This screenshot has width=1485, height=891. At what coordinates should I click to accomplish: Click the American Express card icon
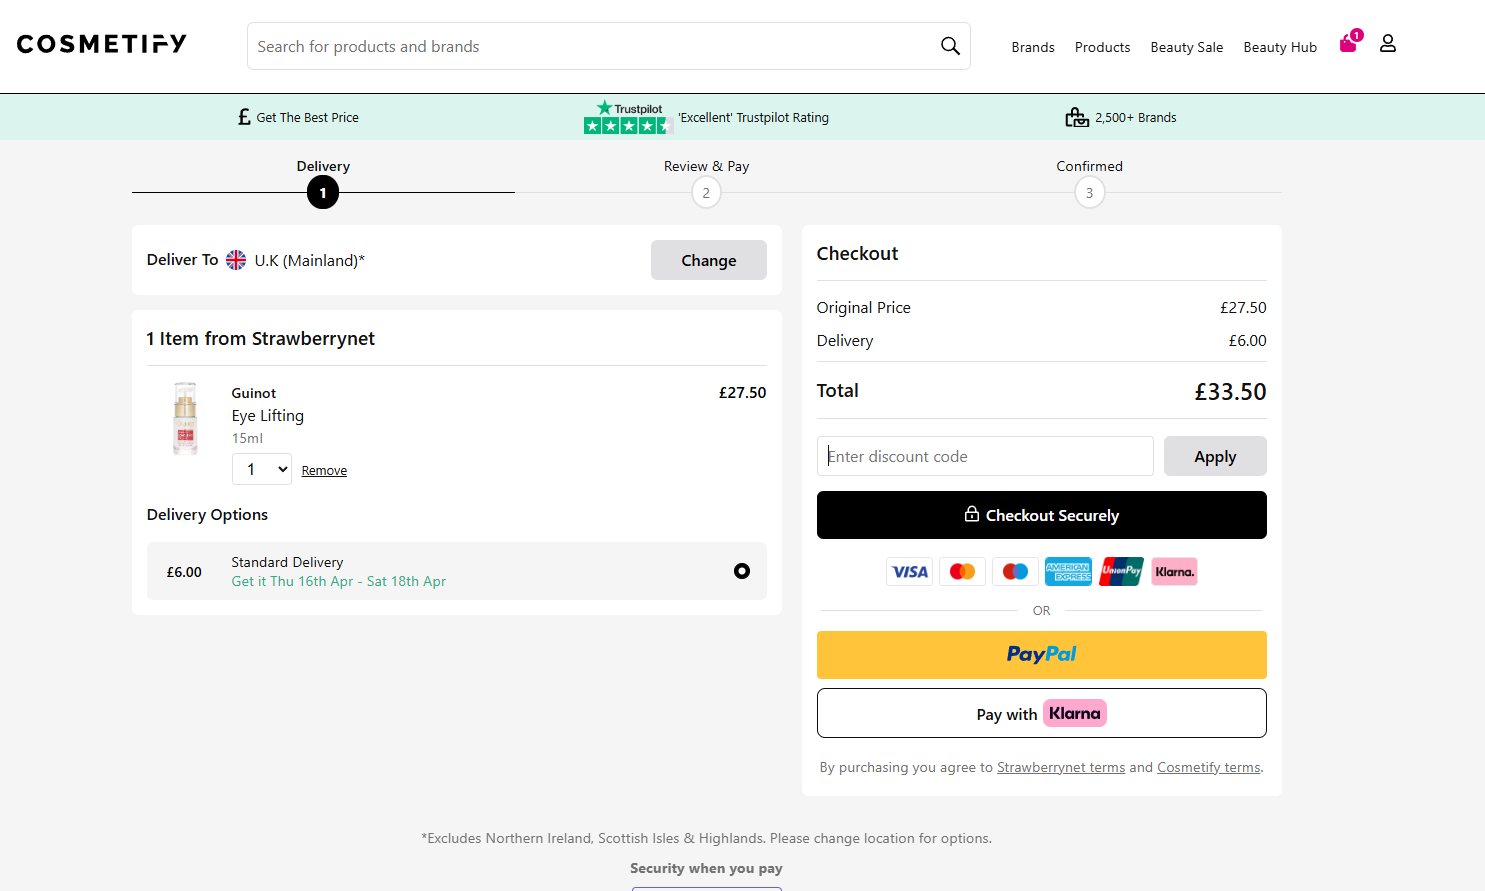point(1068,572)
